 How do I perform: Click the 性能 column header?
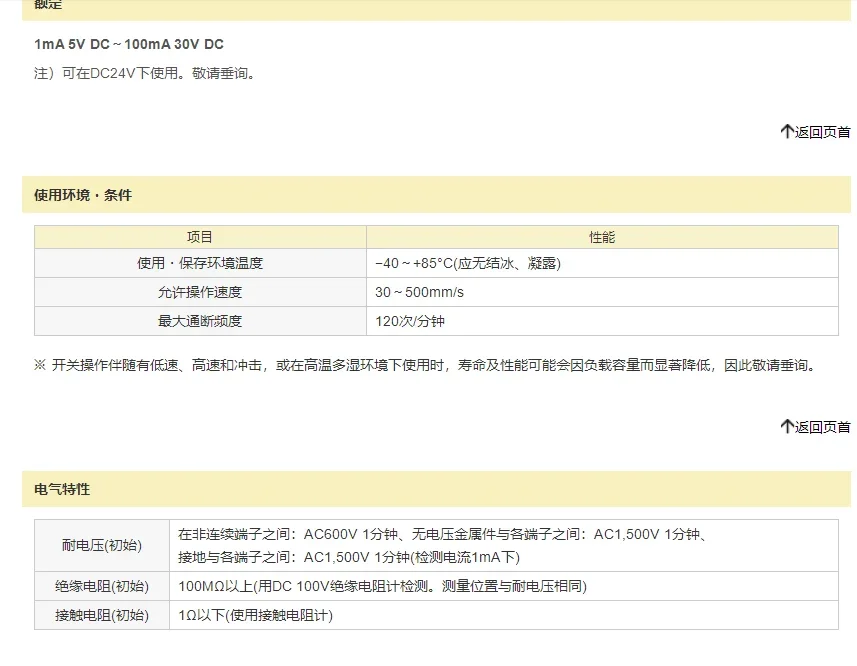pos(602,237)
